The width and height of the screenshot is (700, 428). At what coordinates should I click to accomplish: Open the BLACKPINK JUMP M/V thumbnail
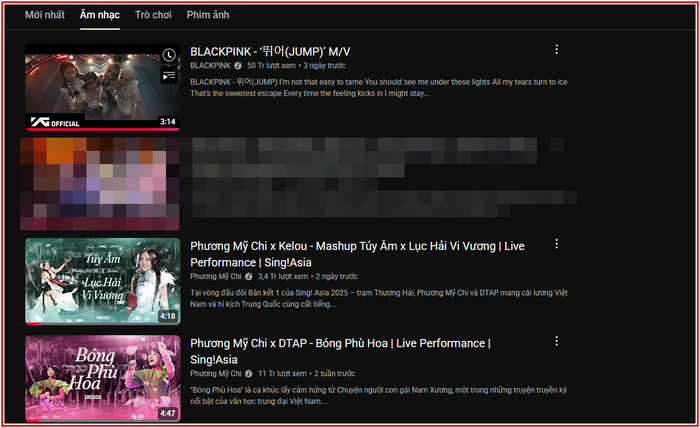(103, 87)
